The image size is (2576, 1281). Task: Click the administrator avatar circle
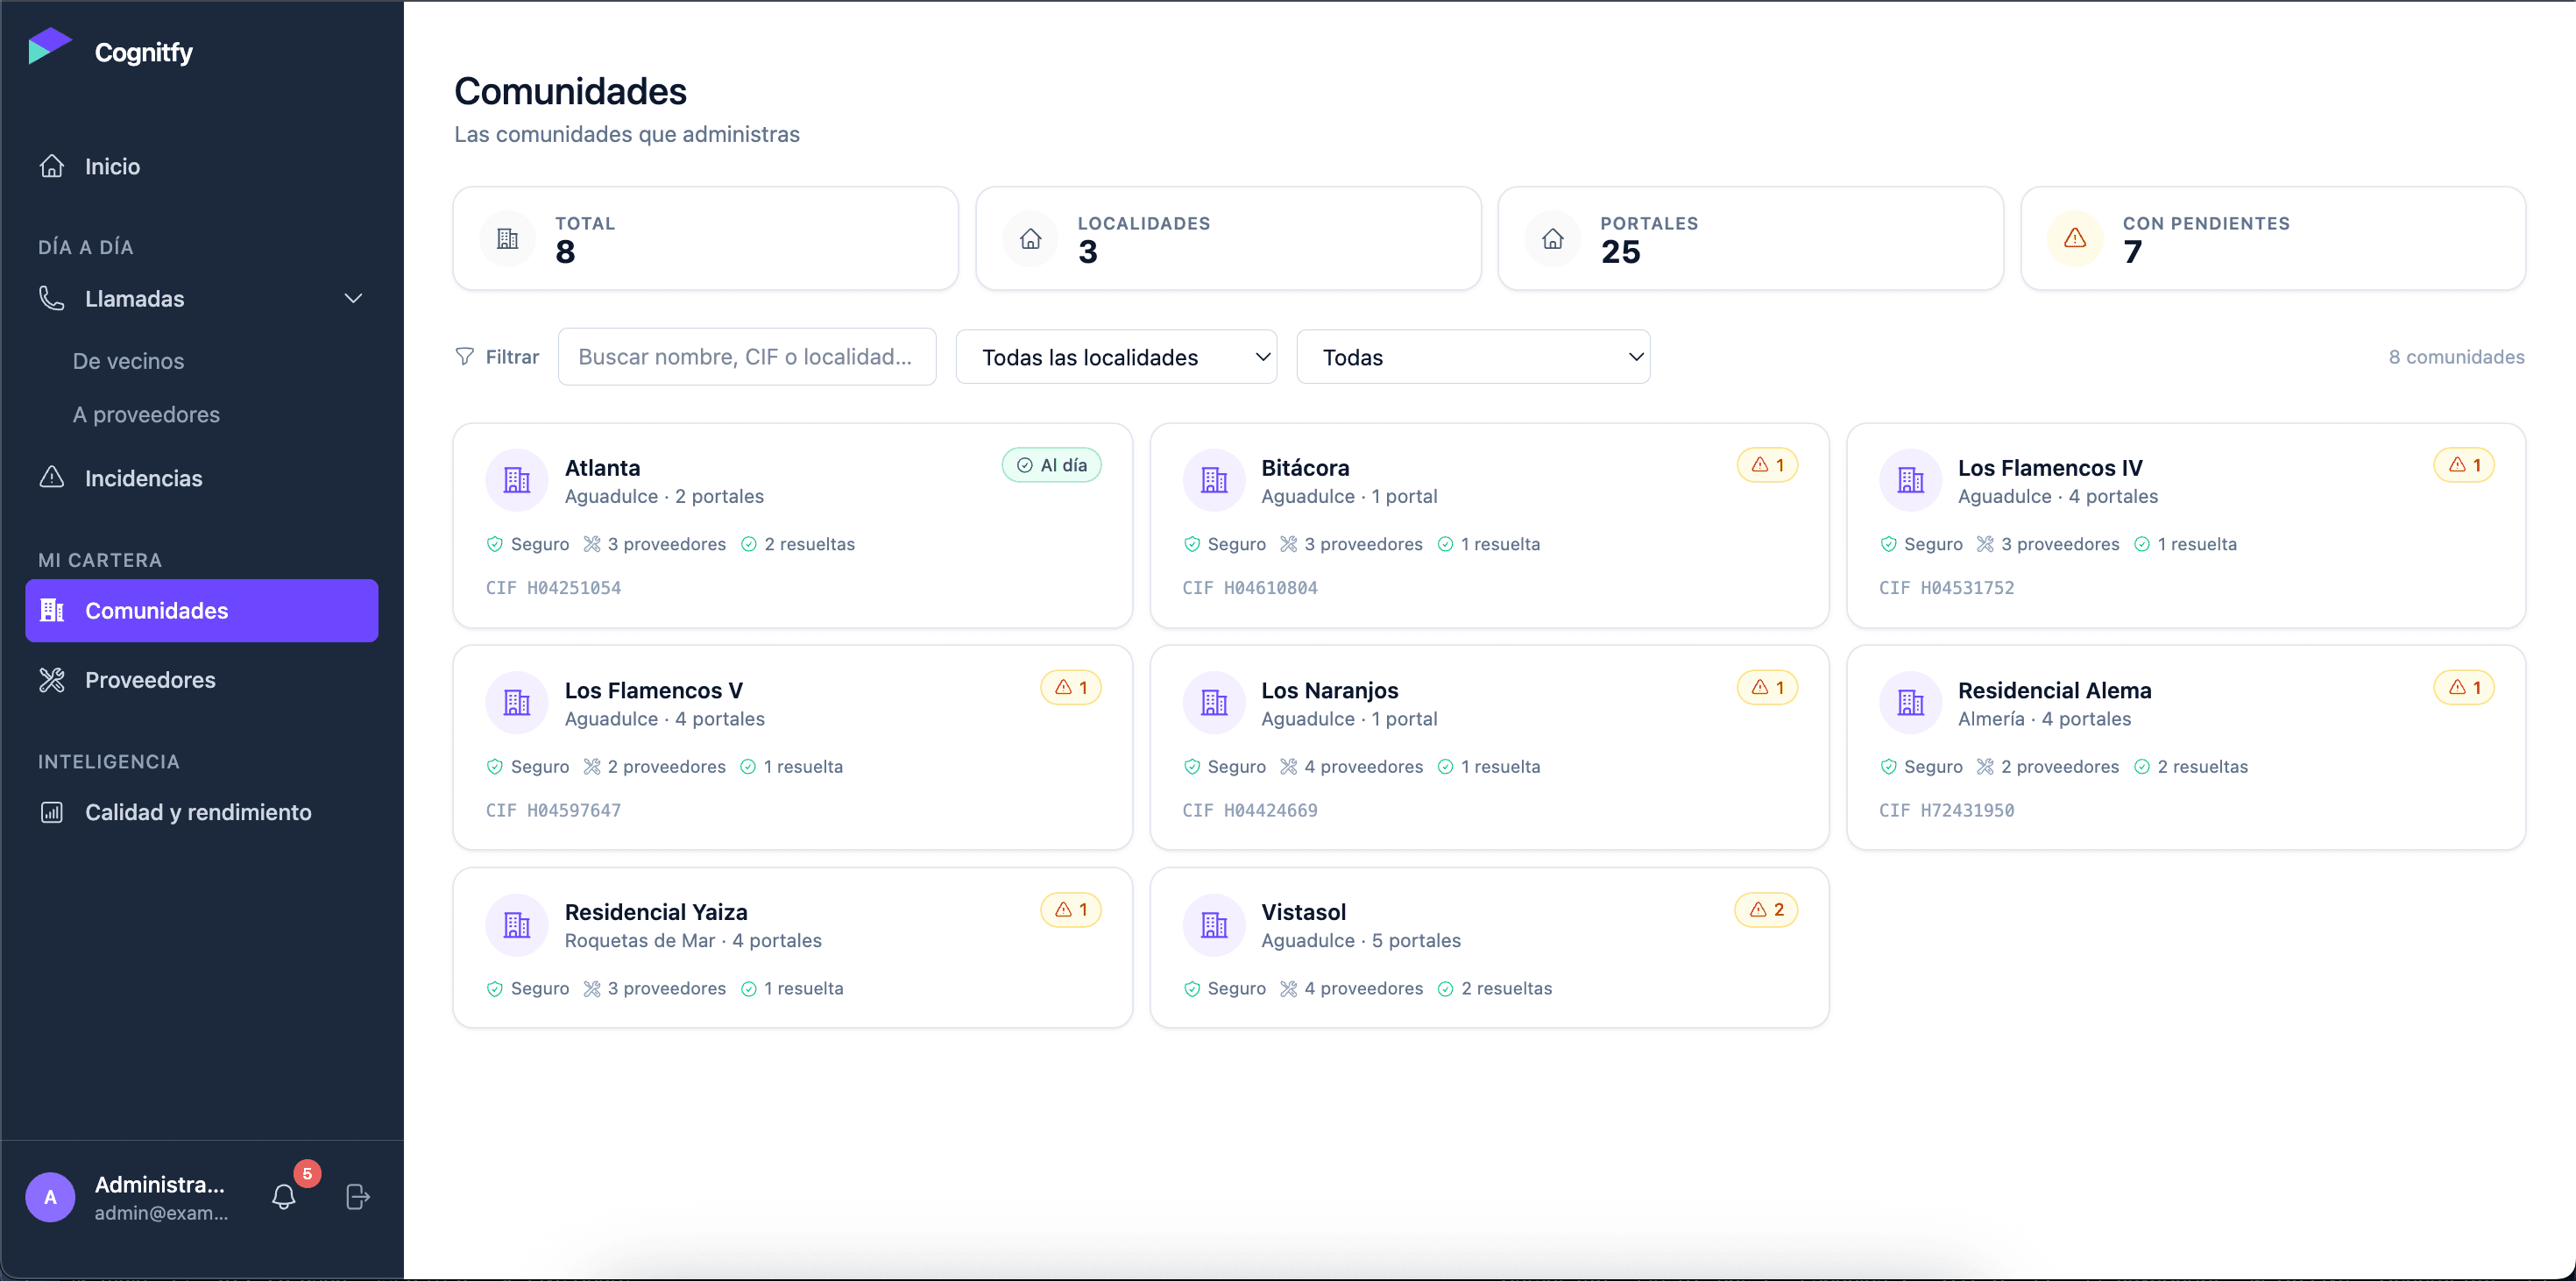[x=50, y=1197]
